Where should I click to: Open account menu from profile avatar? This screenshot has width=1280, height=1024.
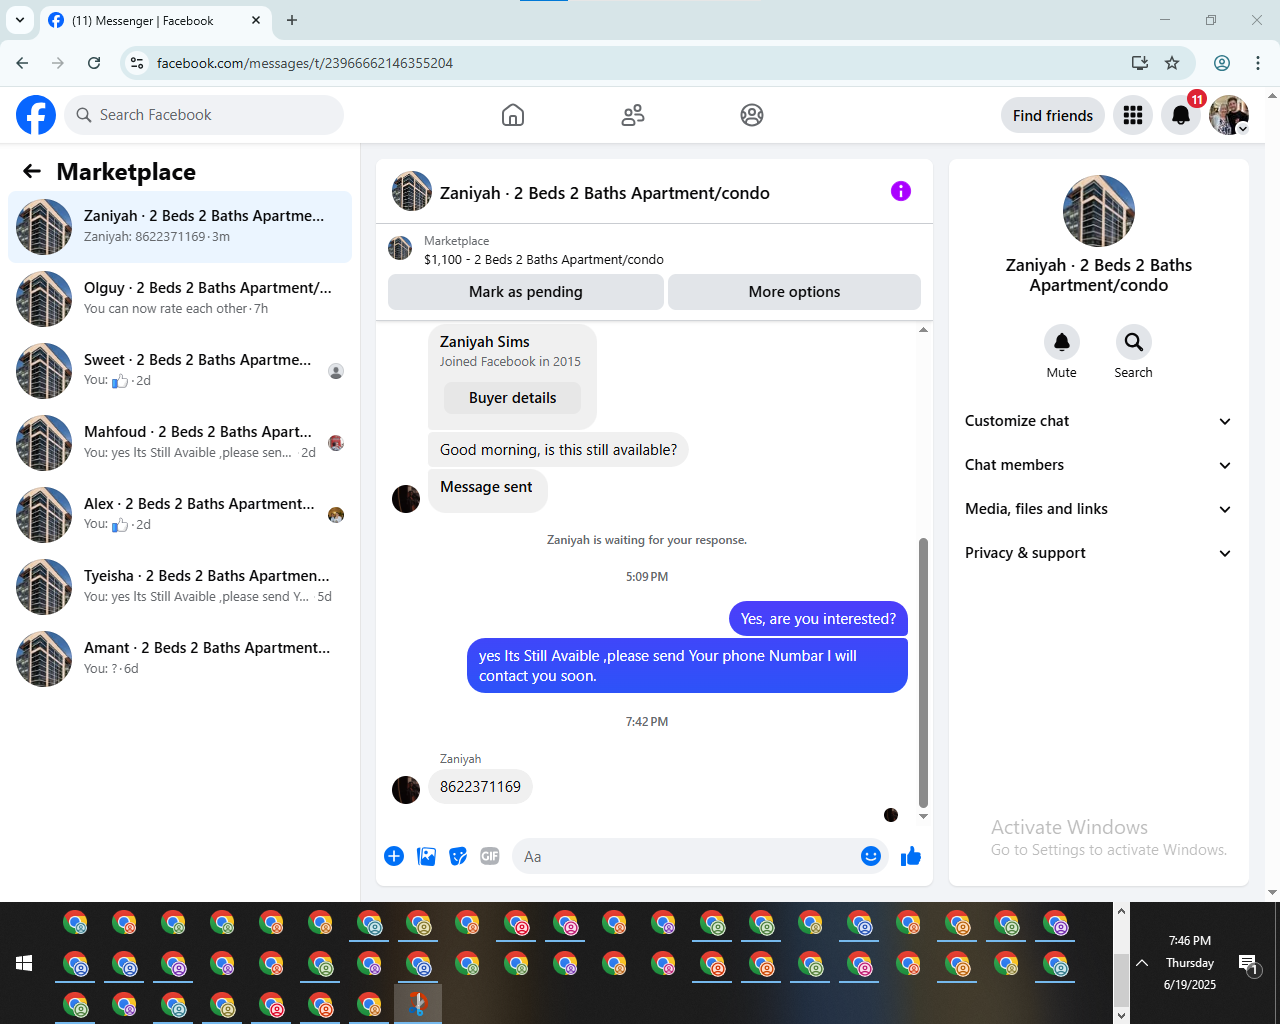pos(1229,115)
